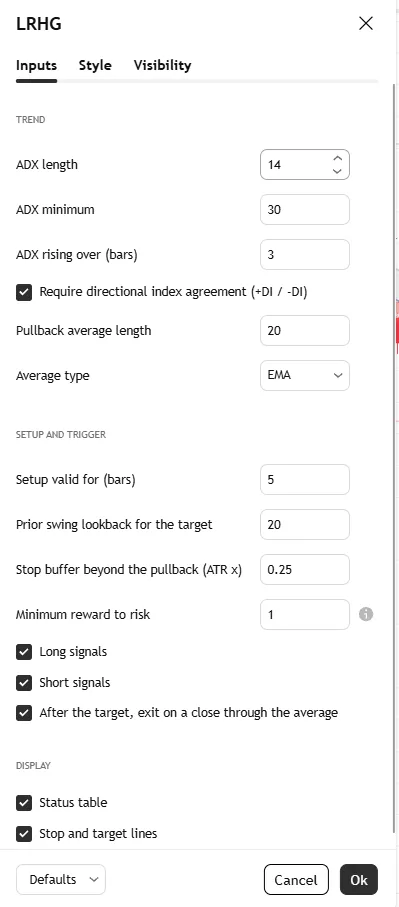Focus the ADX minimum input field
399x907 pixels.
[305, 209]
